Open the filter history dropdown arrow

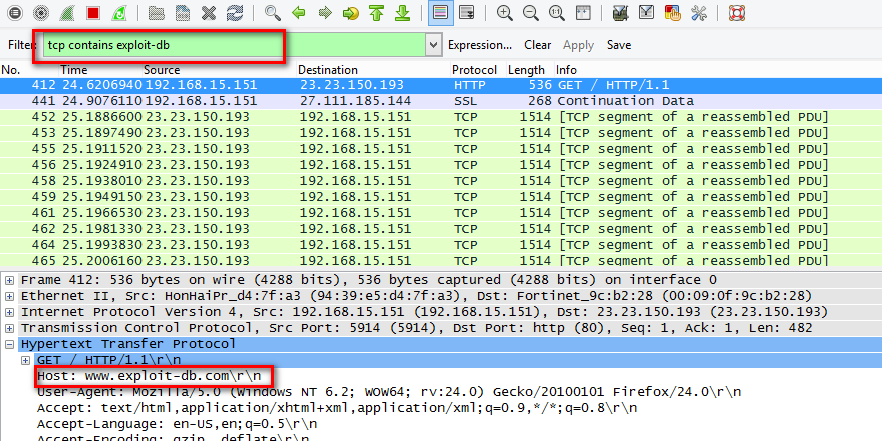point(433,45)
